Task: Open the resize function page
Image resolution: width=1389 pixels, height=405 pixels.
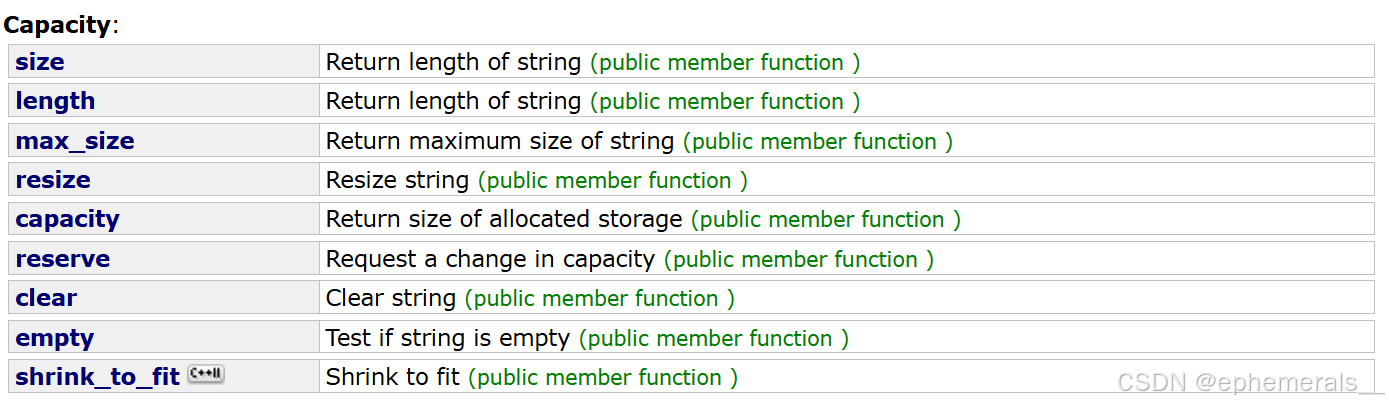Action: (x=53, y=180)
